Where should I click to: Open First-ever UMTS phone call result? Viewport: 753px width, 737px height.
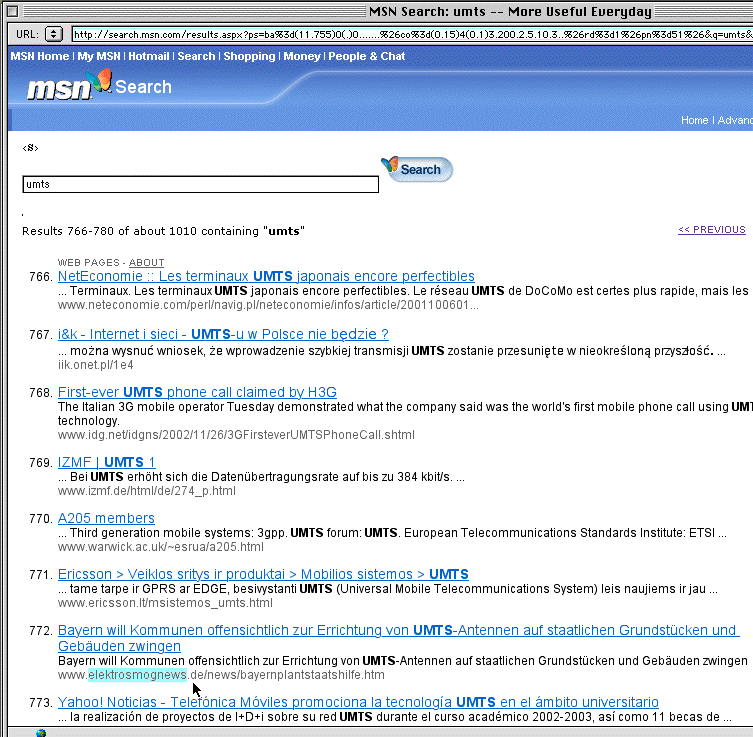click(x=197, y=392)
